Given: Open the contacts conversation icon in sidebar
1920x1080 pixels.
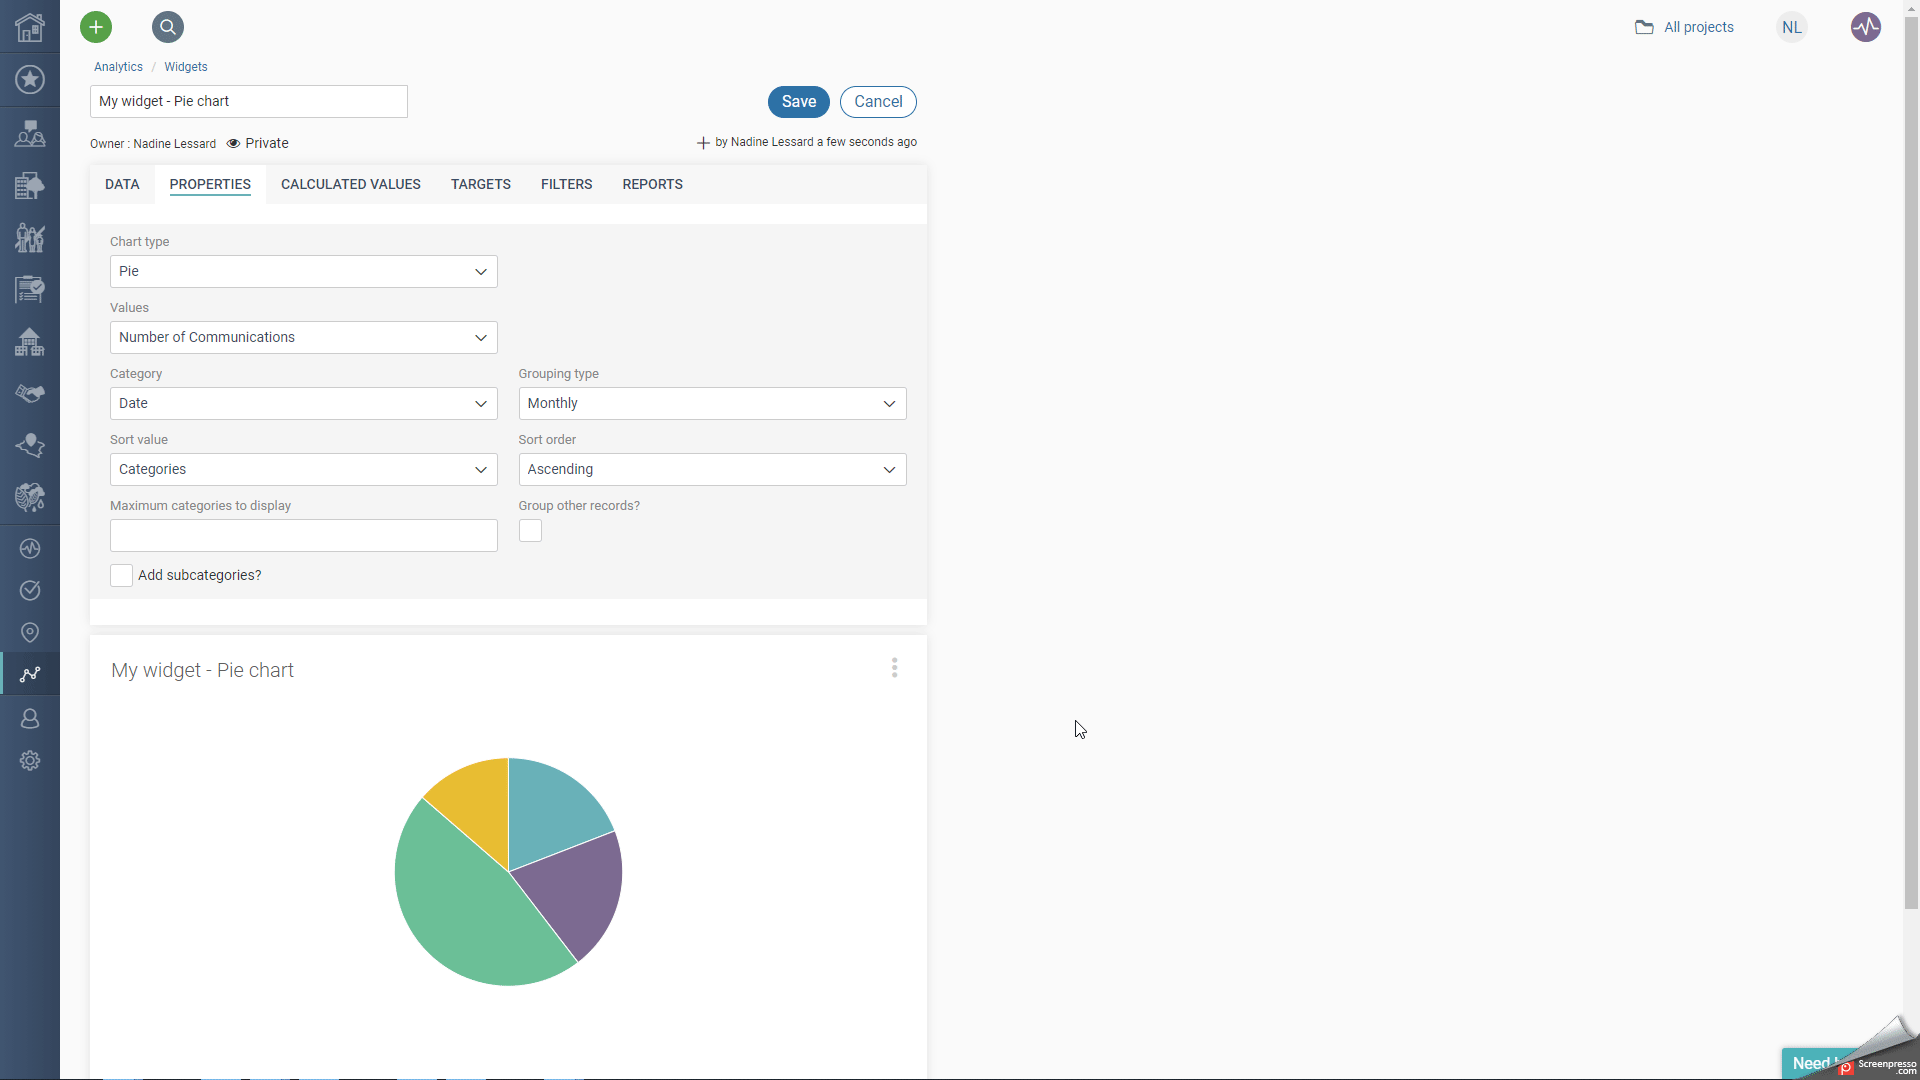Looking at the screenshot, I should [x=29, y=133].
